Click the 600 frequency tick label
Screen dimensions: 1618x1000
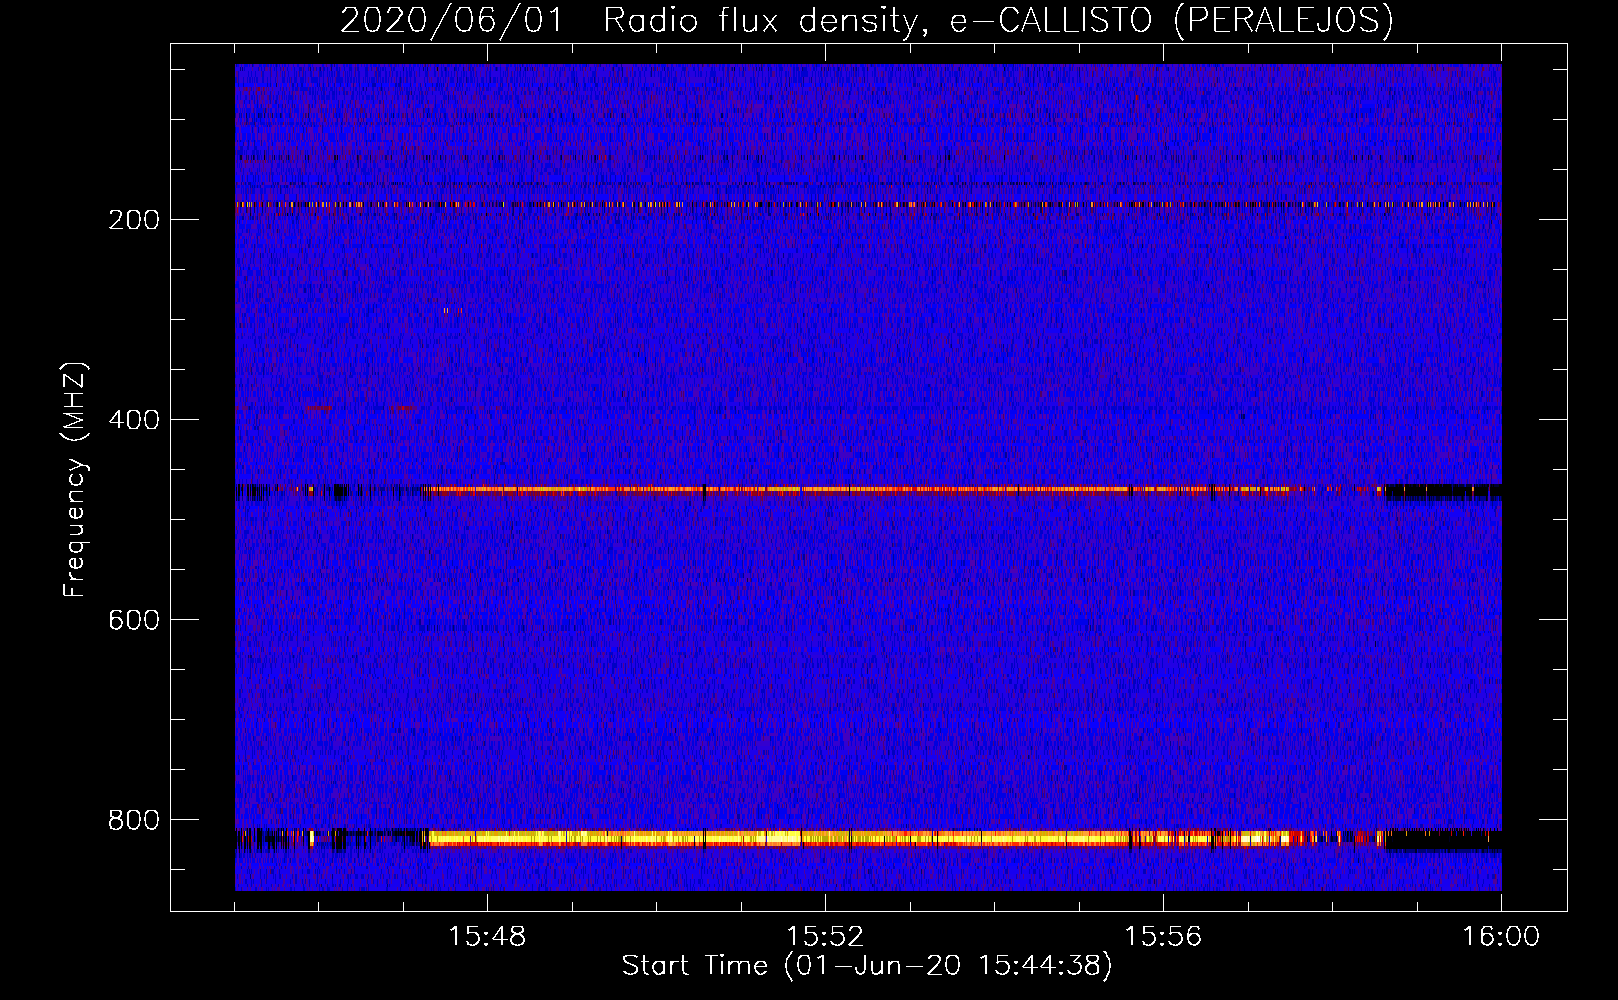tap(134, 620)
